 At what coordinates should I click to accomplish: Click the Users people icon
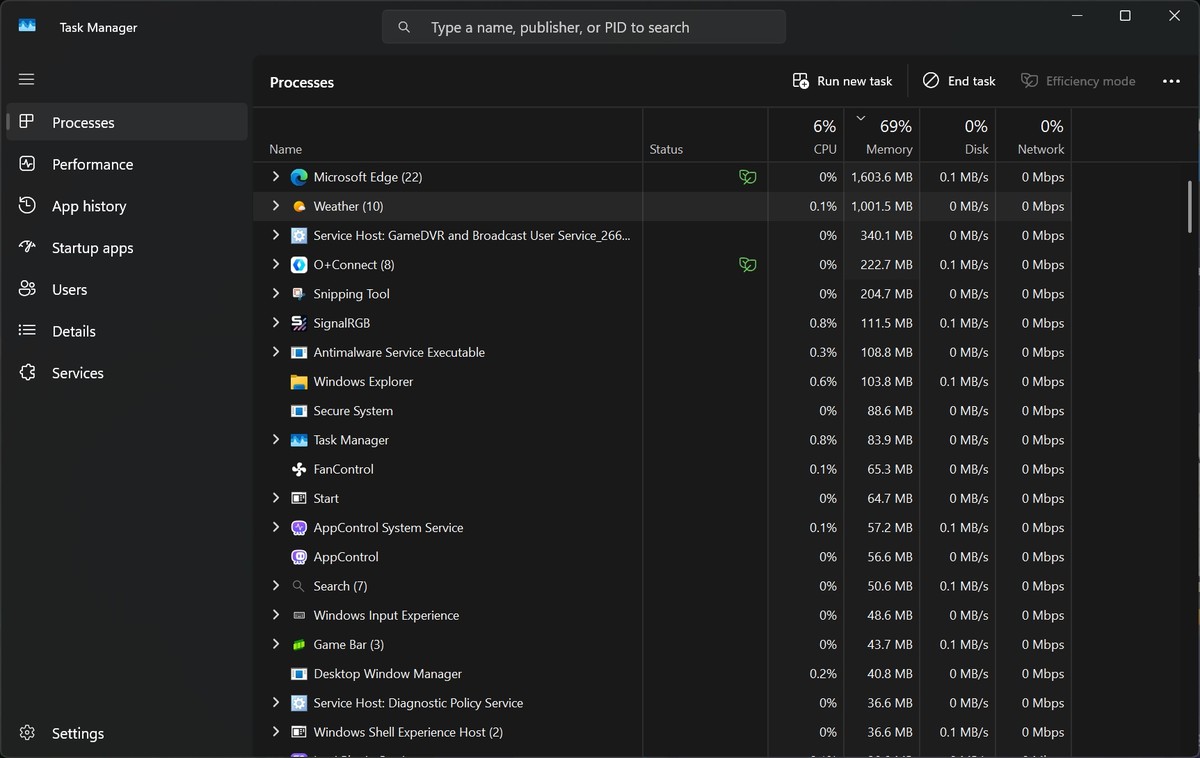(x=28, y=289)
